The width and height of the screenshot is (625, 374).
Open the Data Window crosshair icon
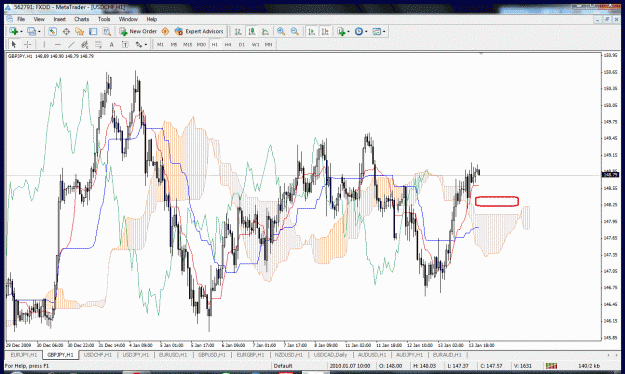[x=66, y=31]
